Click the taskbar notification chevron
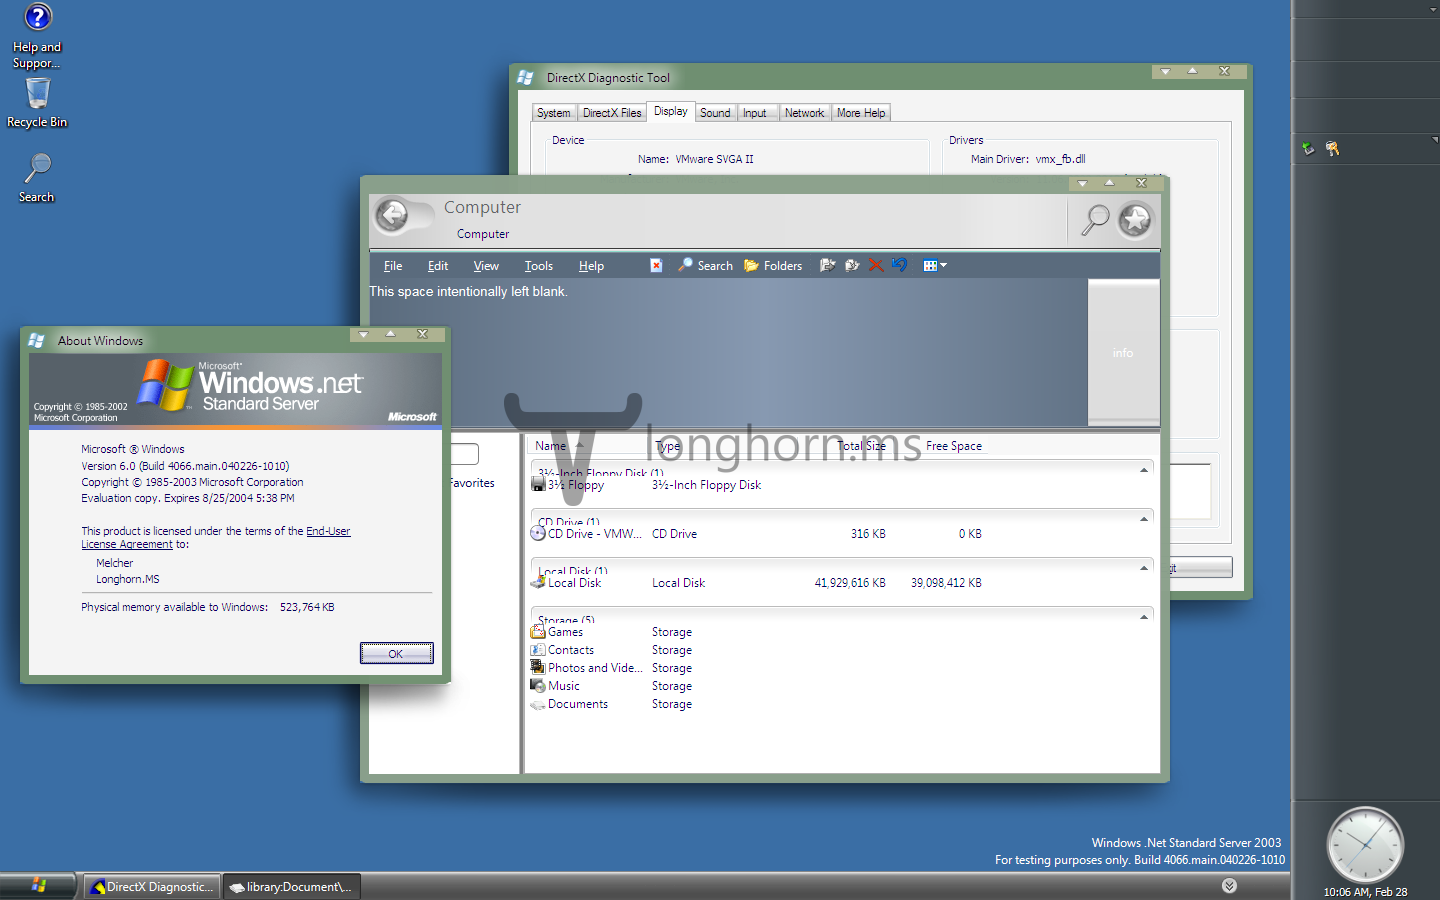The width and height of the screenshot is (1440, 900). [x=1229, y=886]
